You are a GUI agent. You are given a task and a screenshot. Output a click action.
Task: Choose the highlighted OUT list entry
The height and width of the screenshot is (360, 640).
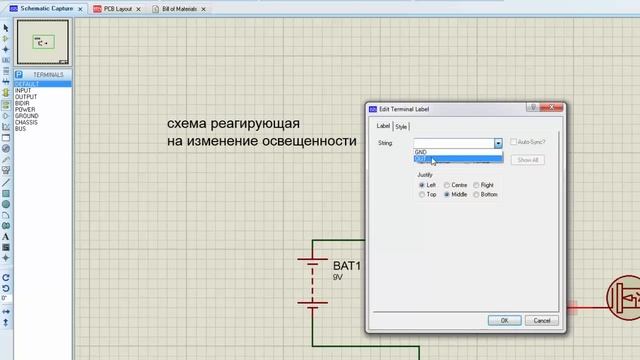point(458,159)
